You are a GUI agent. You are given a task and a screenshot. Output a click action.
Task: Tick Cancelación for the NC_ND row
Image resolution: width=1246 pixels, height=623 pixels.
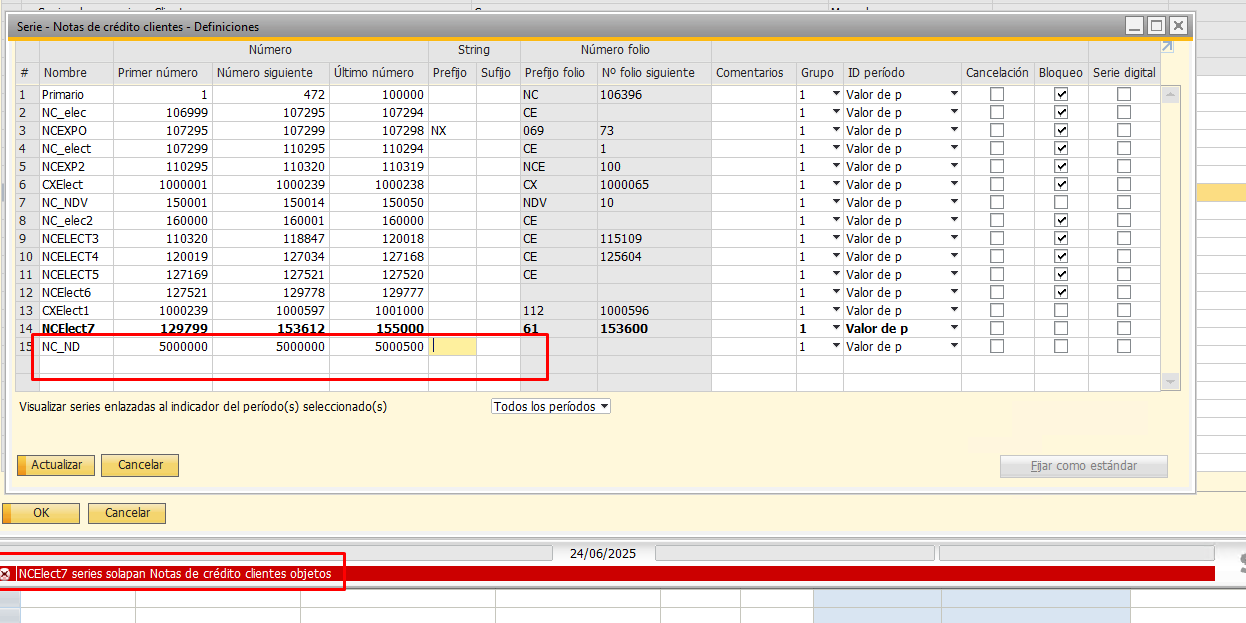997,346
